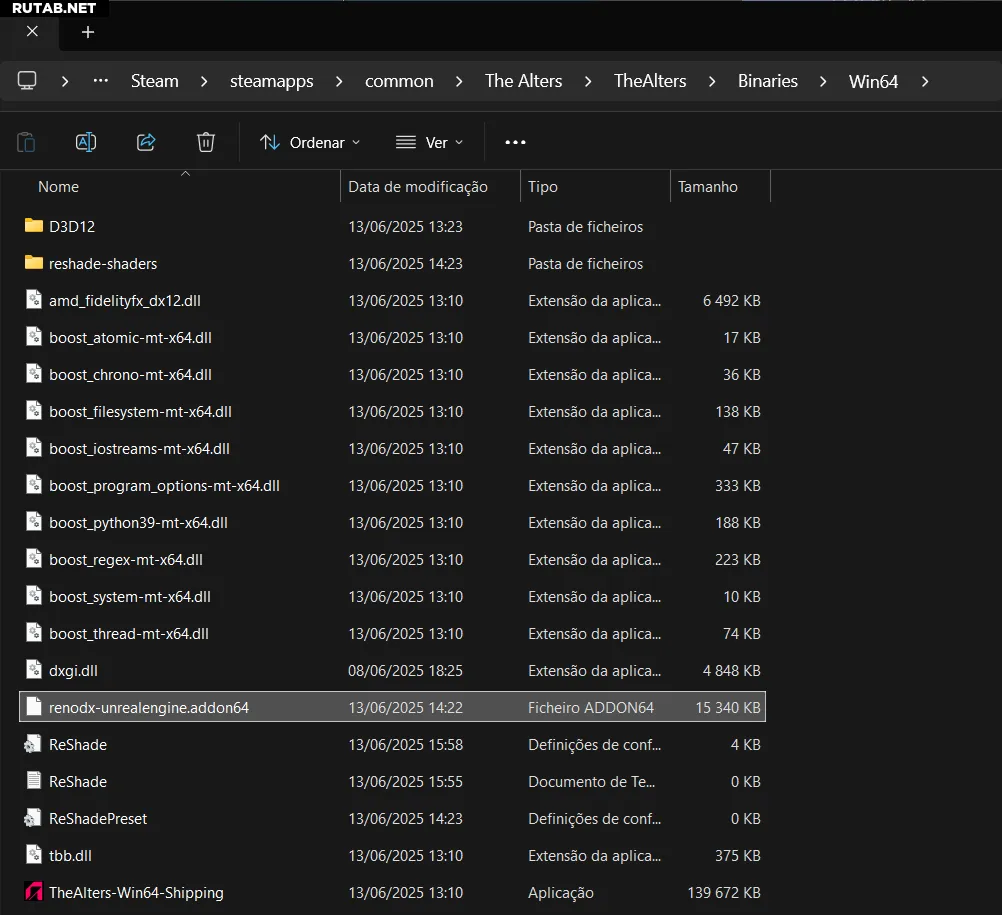Viewport: 1002px width, 915px height.
Task: Click the 139 672 KB size cell
Action: point(724,893)
